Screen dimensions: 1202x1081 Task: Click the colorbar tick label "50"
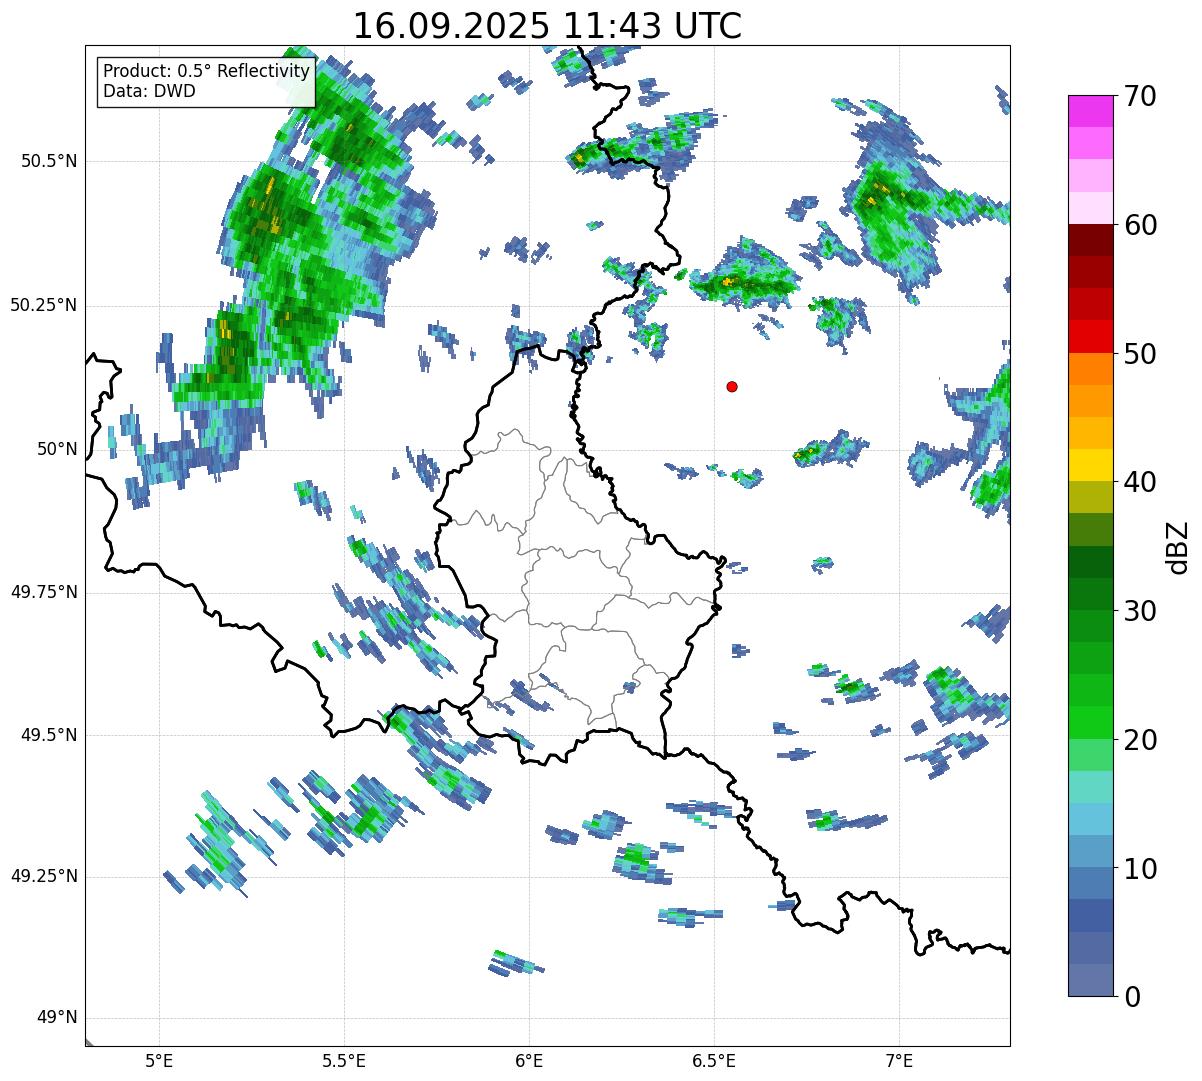coord(1140,354)
